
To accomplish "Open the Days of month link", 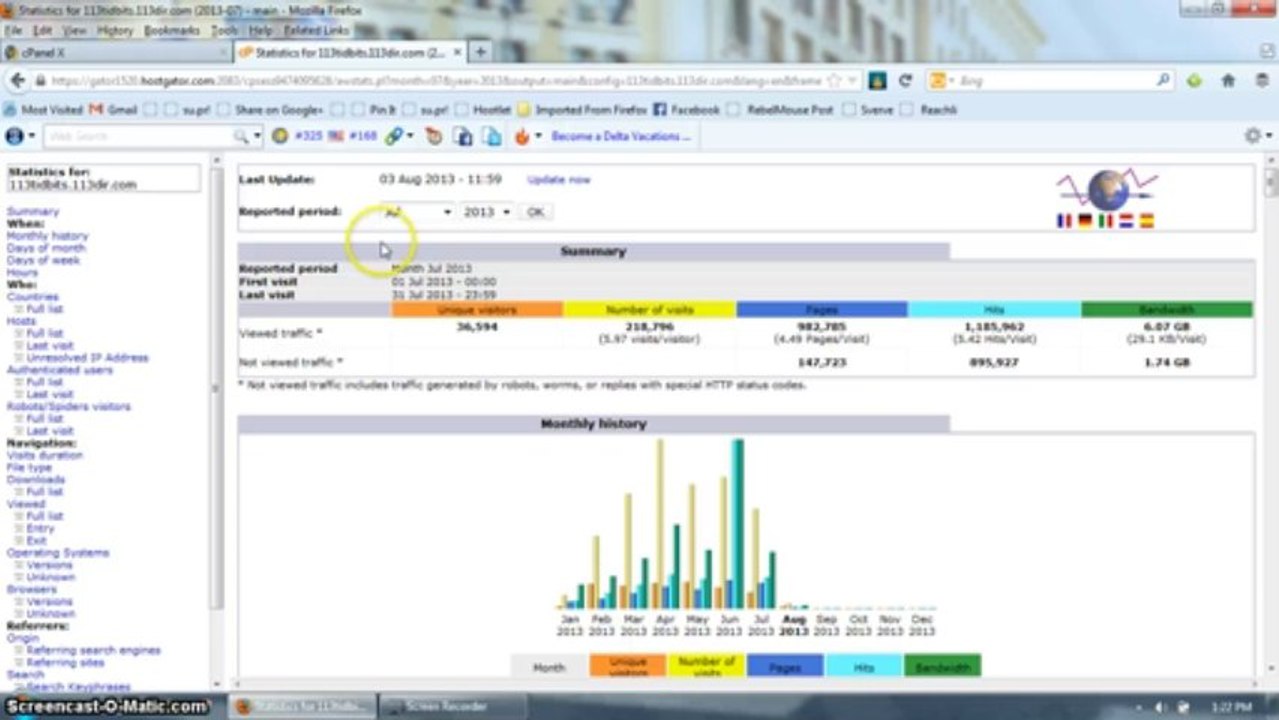I will 46,248.
